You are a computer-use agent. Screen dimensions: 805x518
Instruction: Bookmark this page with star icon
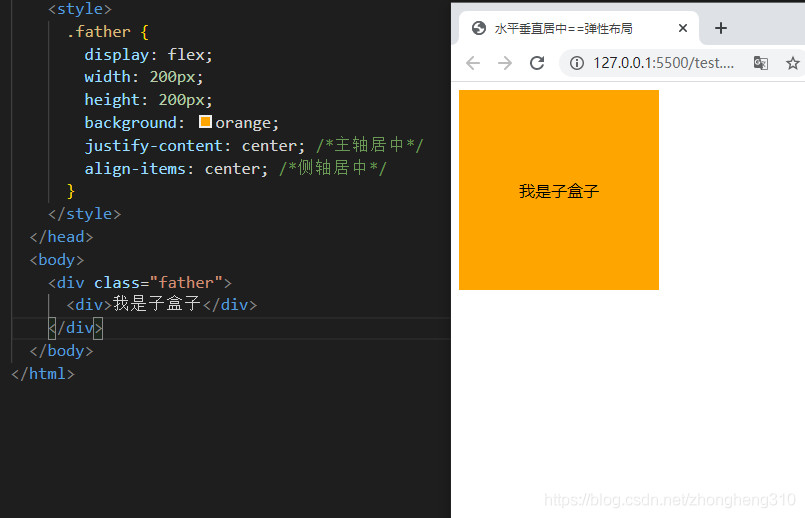pyautogui.click(x=793, y=63)
